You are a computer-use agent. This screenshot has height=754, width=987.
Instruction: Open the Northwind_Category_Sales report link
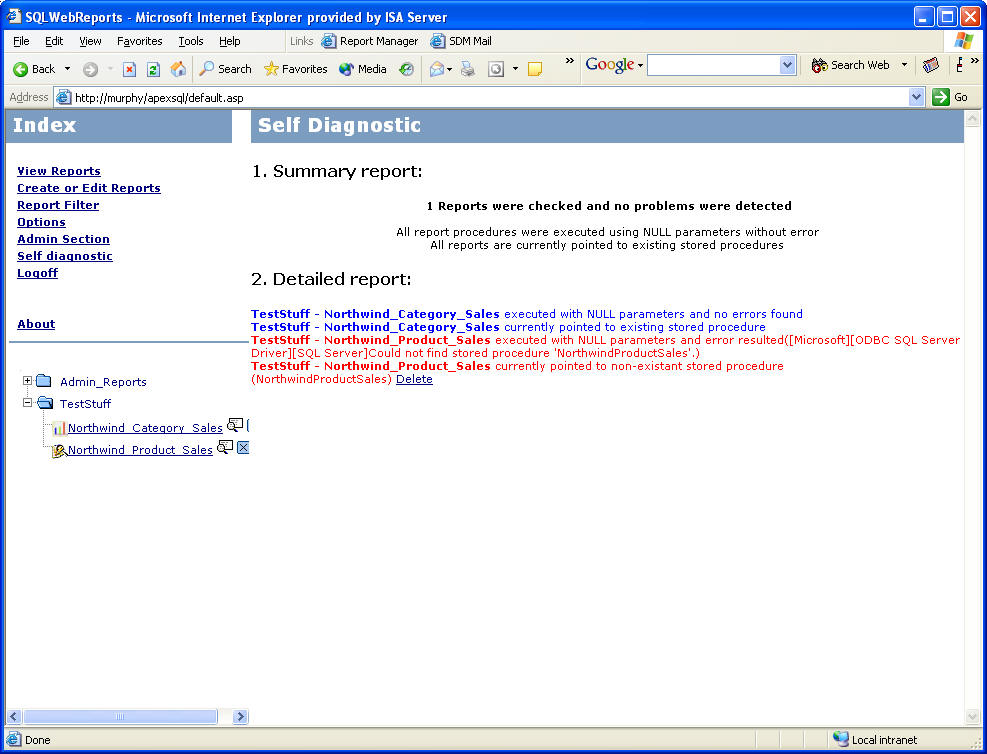pos(145,428)
